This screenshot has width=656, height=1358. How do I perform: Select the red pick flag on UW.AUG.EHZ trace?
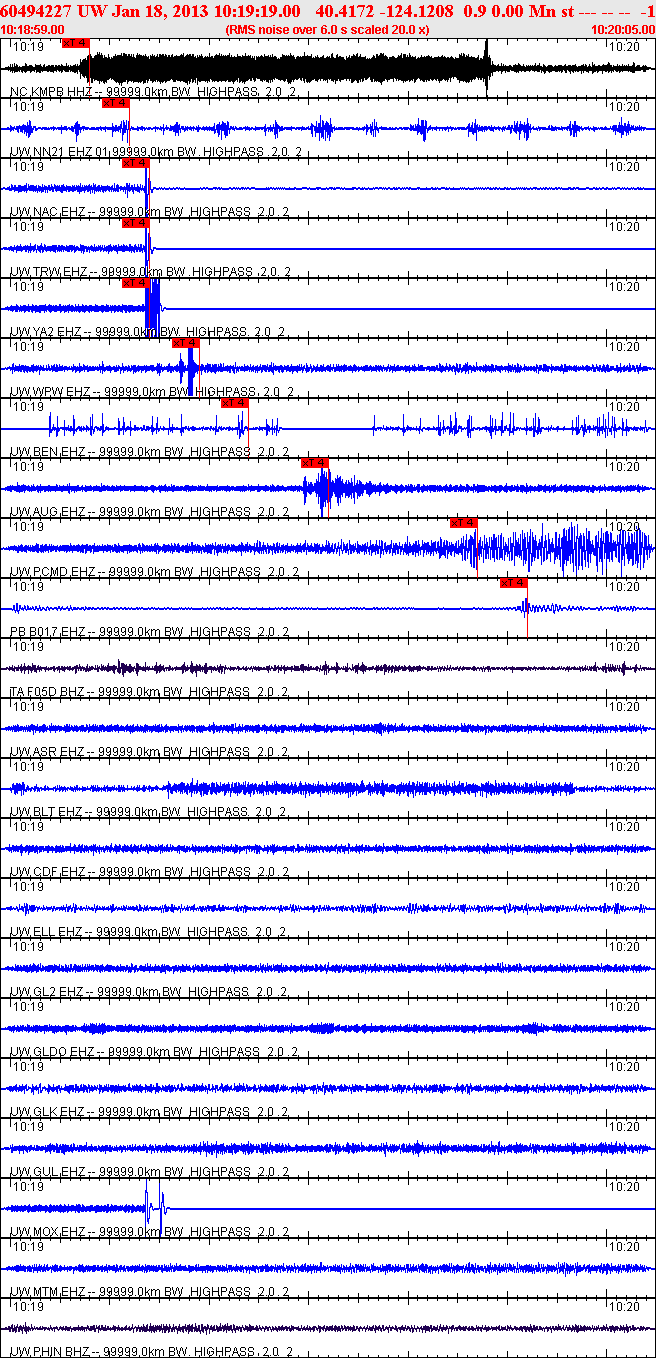(315, 463)
